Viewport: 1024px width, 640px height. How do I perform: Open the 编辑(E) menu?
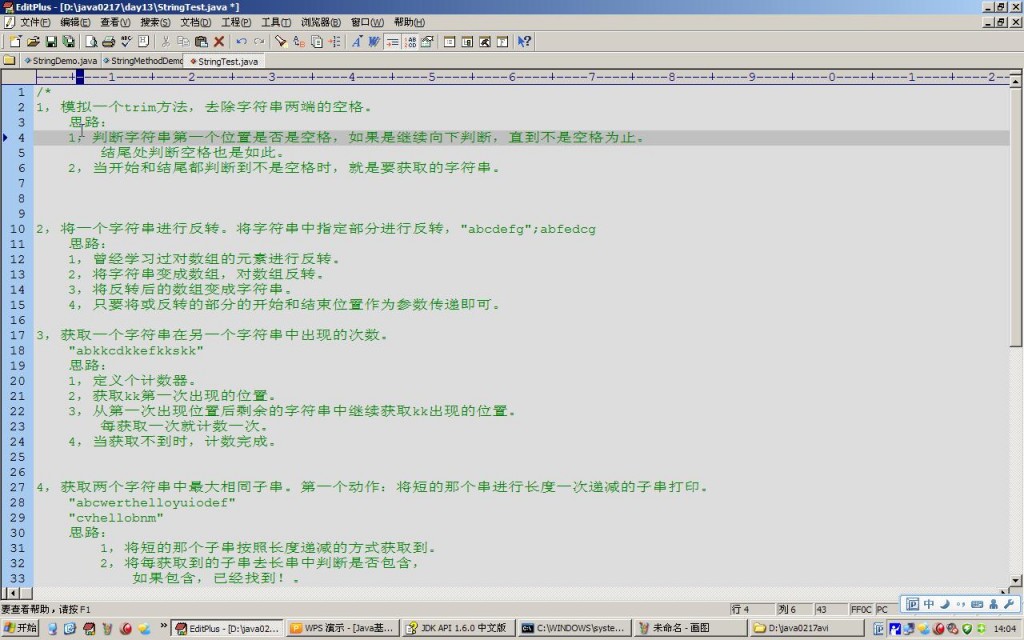pyautogui.click(x=75, y=22)
